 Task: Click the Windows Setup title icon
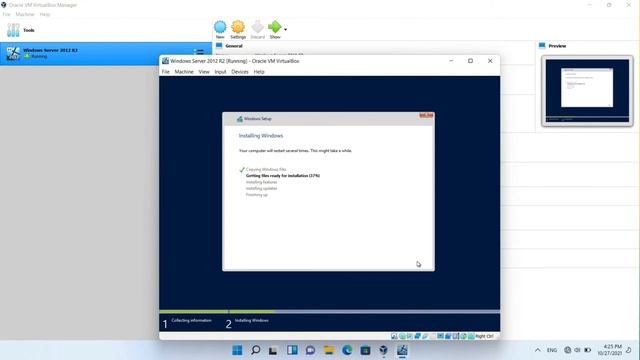point(240,119)
